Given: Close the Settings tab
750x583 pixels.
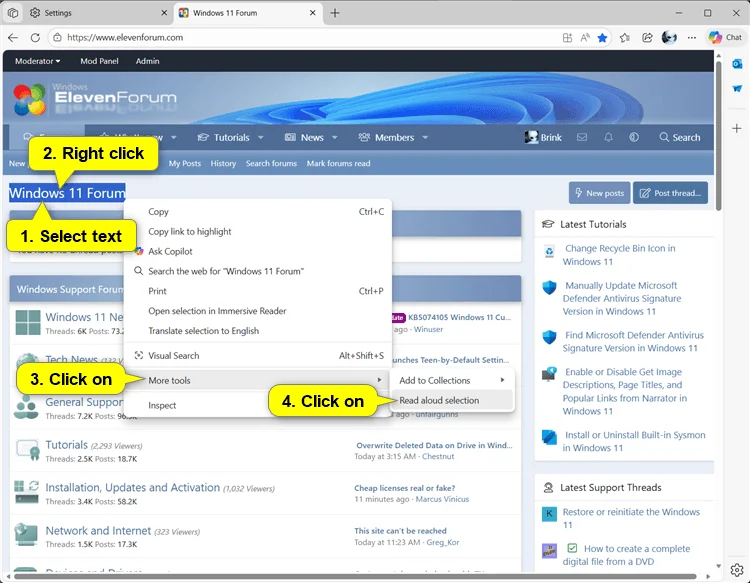Looking at the screenshot, I should coord(164,13).
